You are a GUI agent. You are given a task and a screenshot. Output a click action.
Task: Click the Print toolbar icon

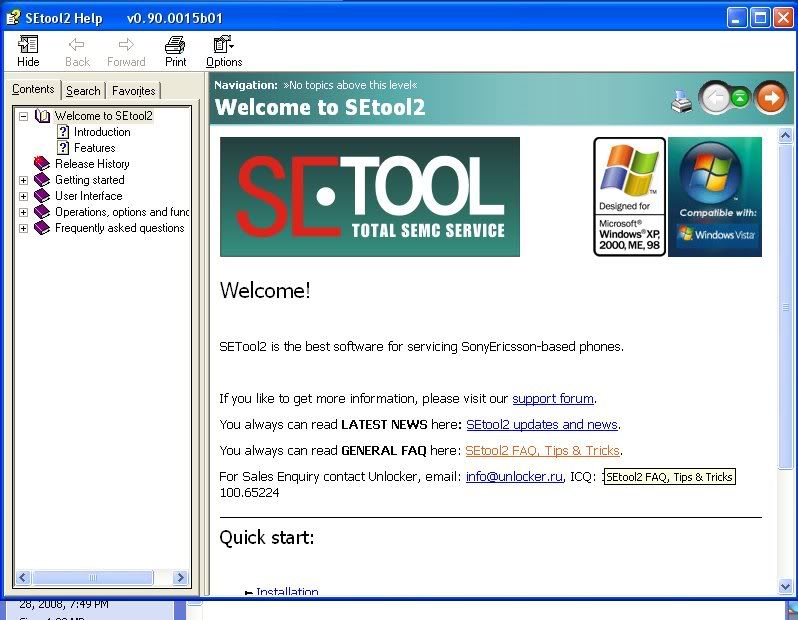(176, 51)
